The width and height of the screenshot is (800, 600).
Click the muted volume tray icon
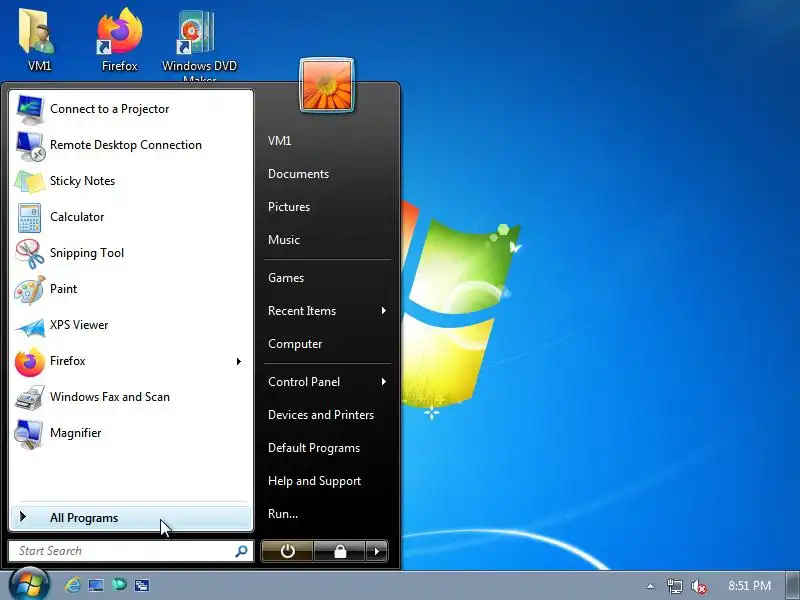pos(698,586)
